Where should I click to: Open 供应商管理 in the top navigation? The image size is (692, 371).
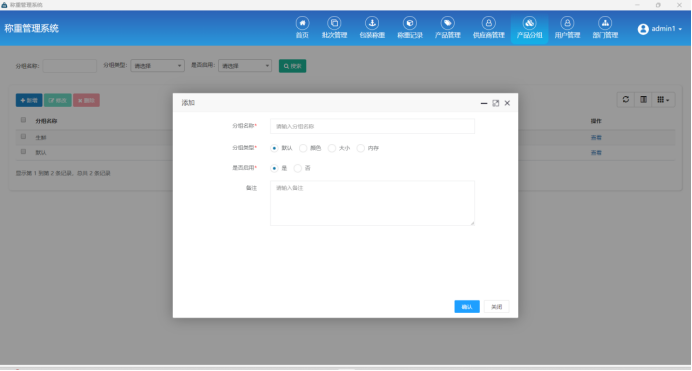point(489,28)
